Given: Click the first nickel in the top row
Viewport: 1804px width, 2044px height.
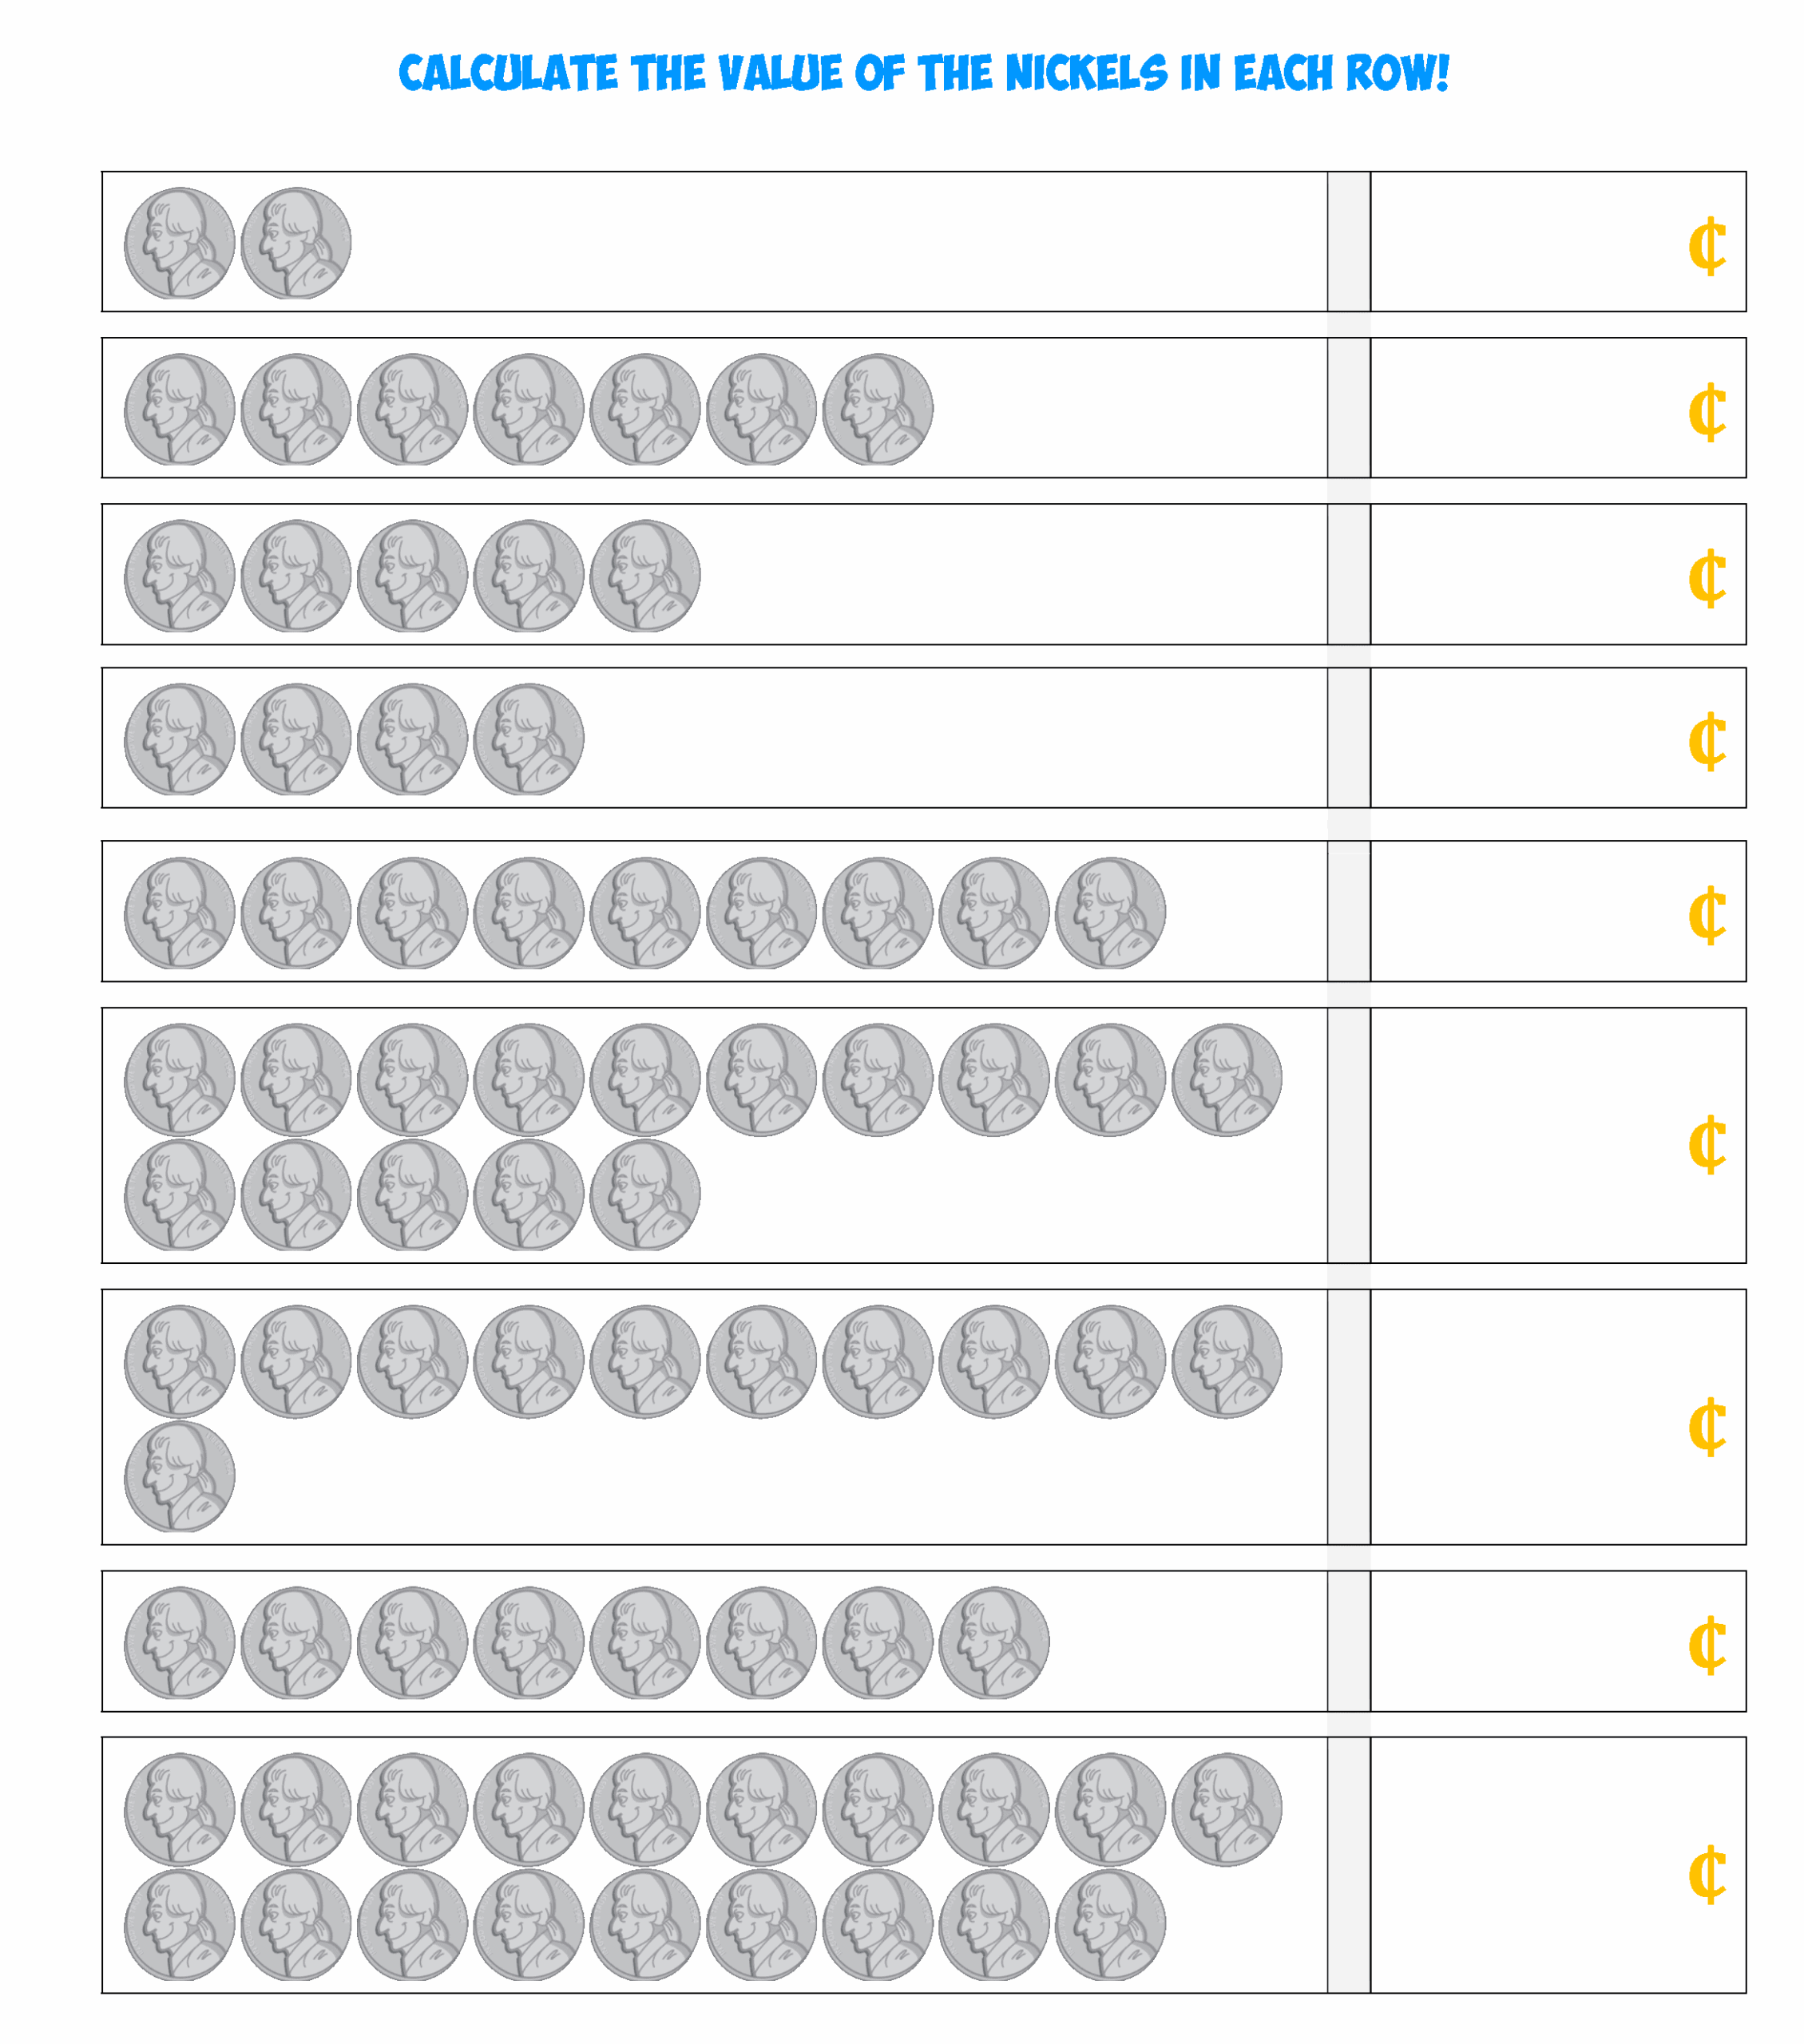Looking at the screenshot, I should tap(179, 243).
